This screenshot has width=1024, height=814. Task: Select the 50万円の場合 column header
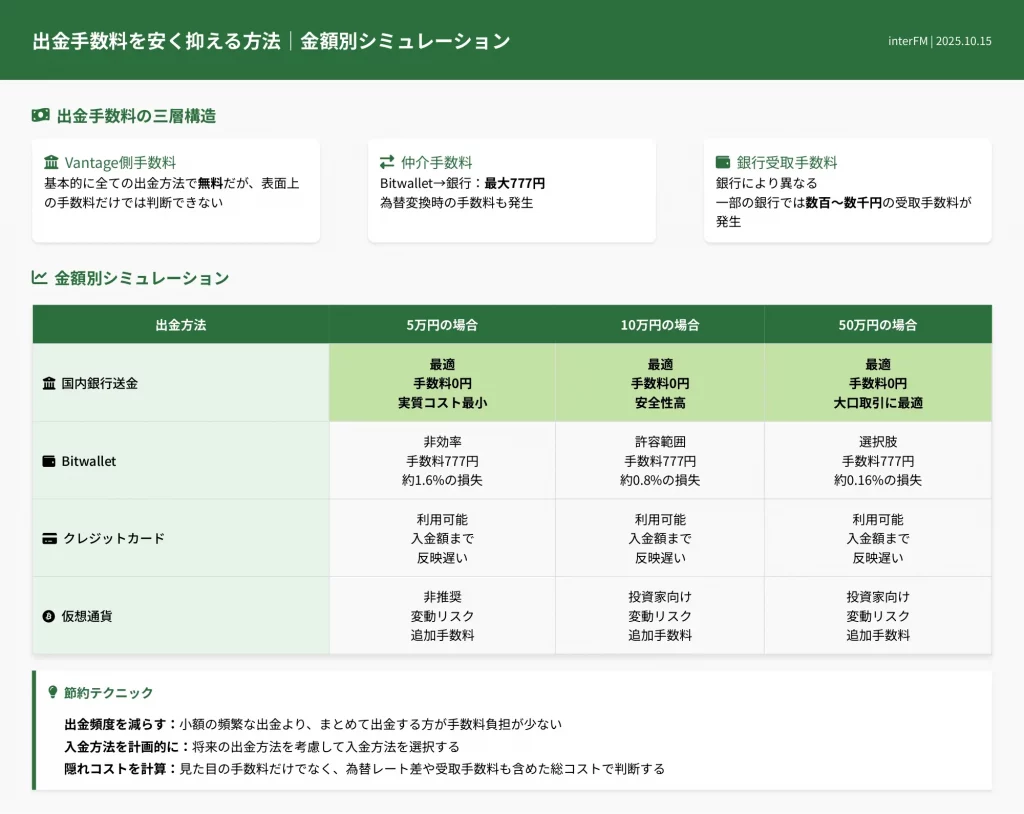(878, 325)
